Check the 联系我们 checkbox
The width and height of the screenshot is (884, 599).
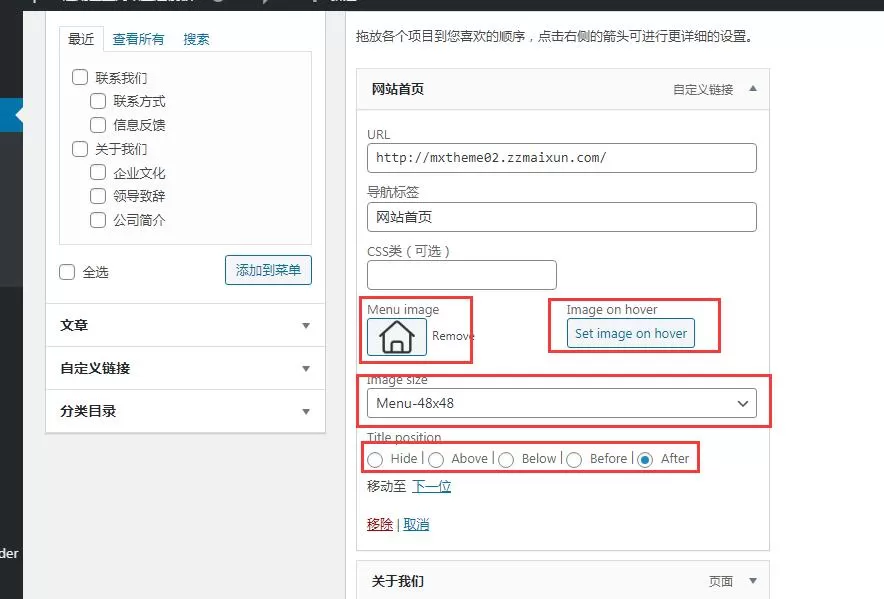[80, 78]
